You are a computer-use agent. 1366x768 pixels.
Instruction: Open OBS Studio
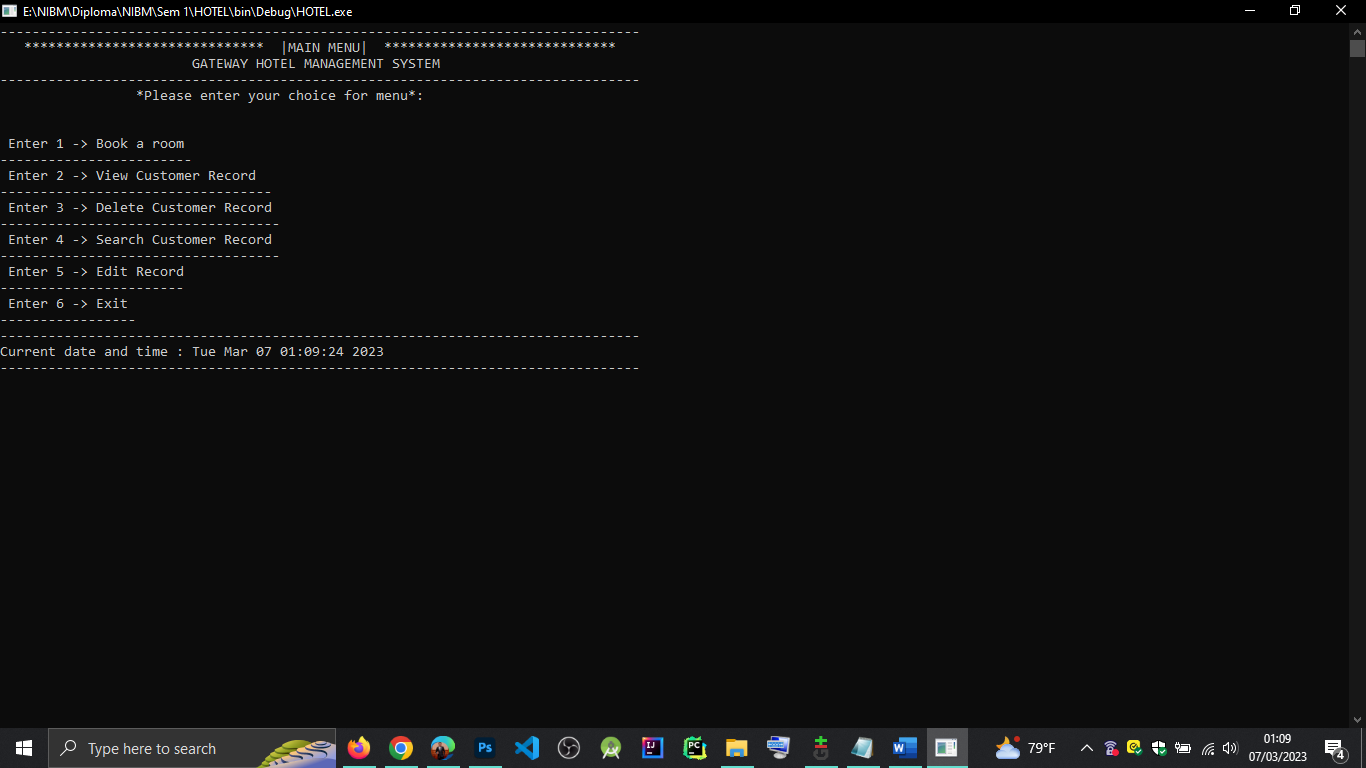569,748
